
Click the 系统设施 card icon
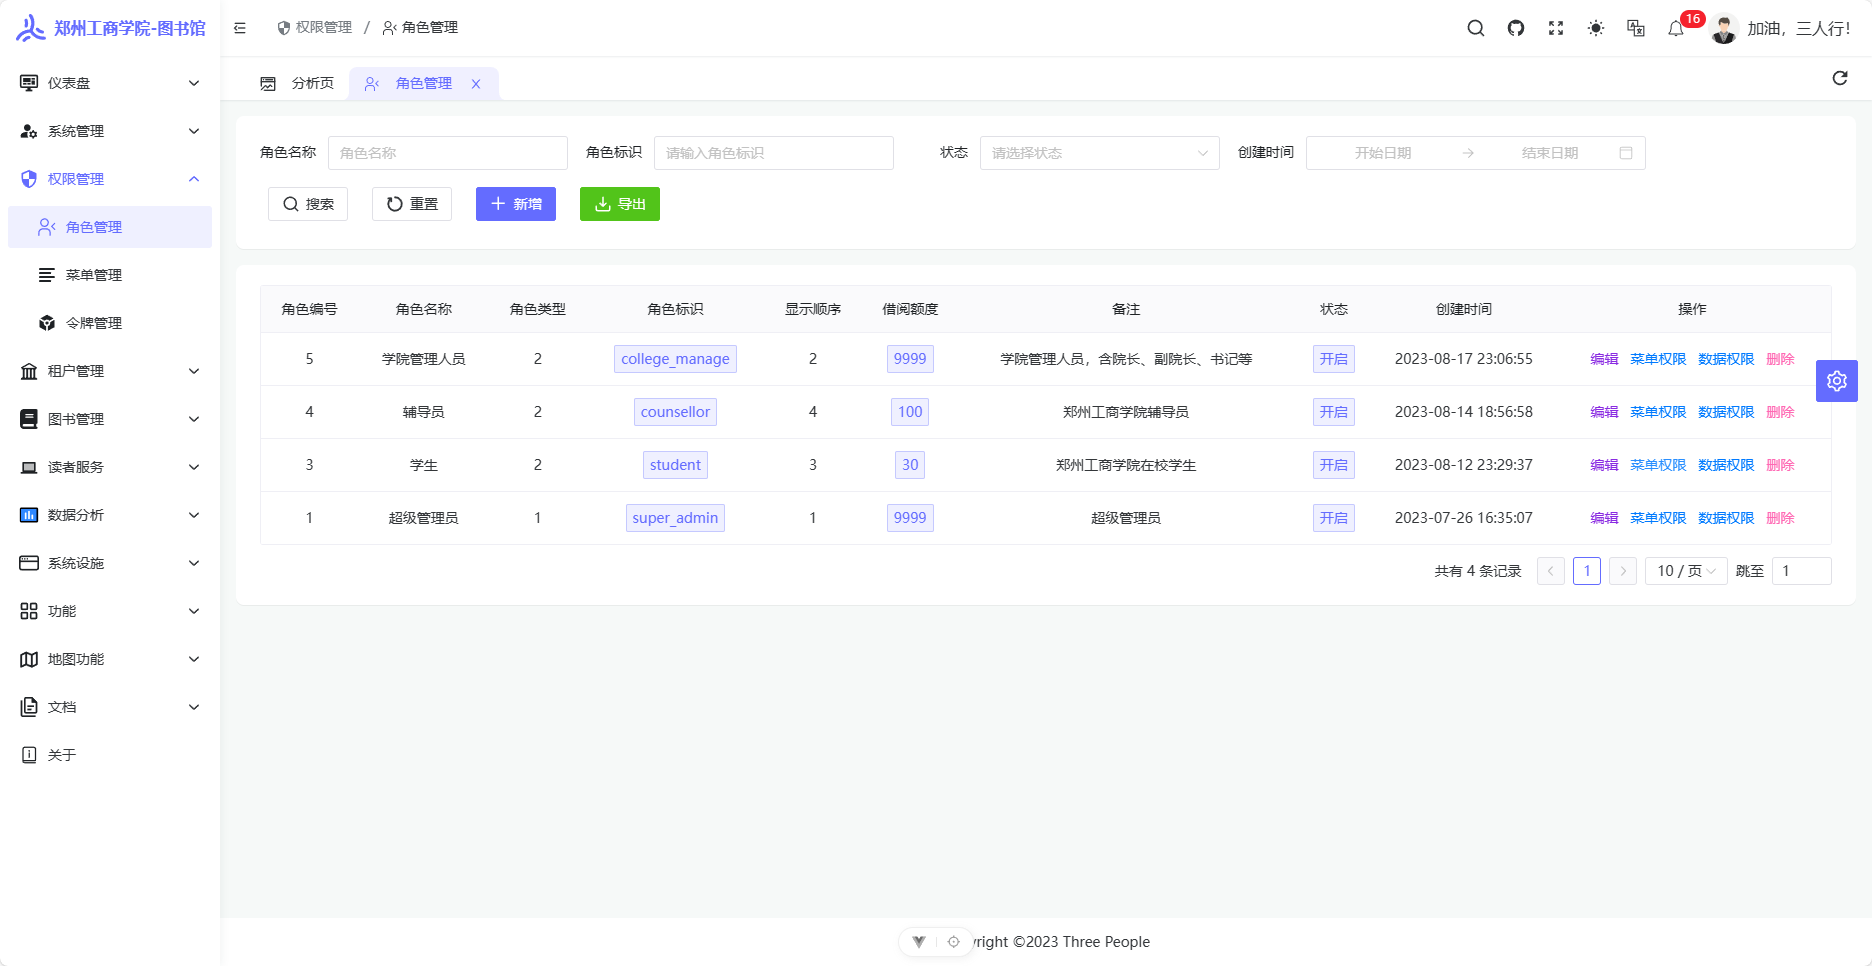pyautogui.click(x=29, y=563)
